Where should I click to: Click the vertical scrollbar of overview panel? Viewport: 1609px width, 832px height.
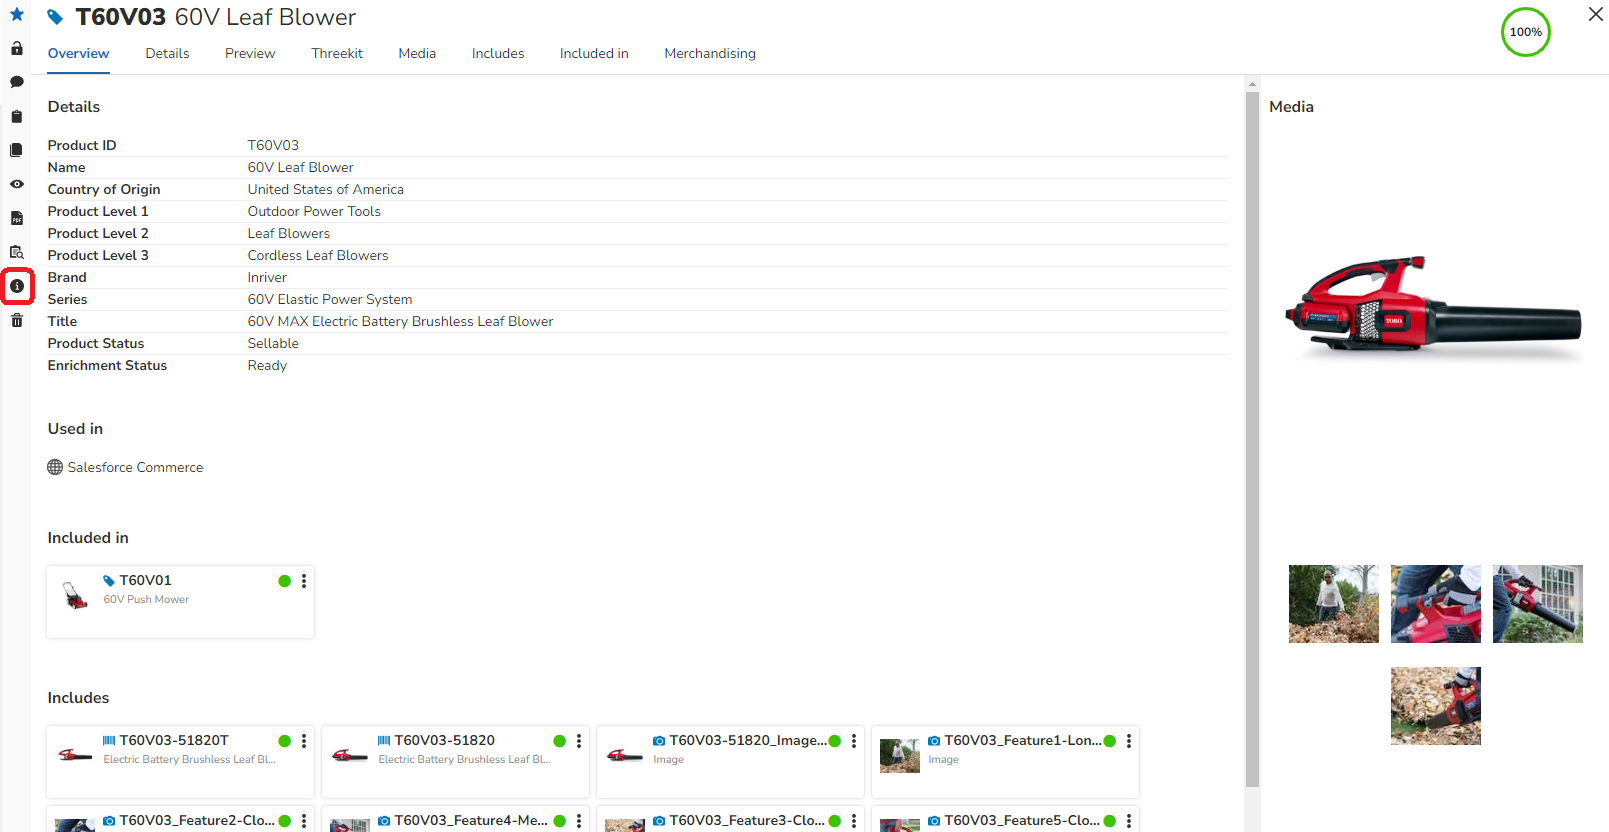1252,440
